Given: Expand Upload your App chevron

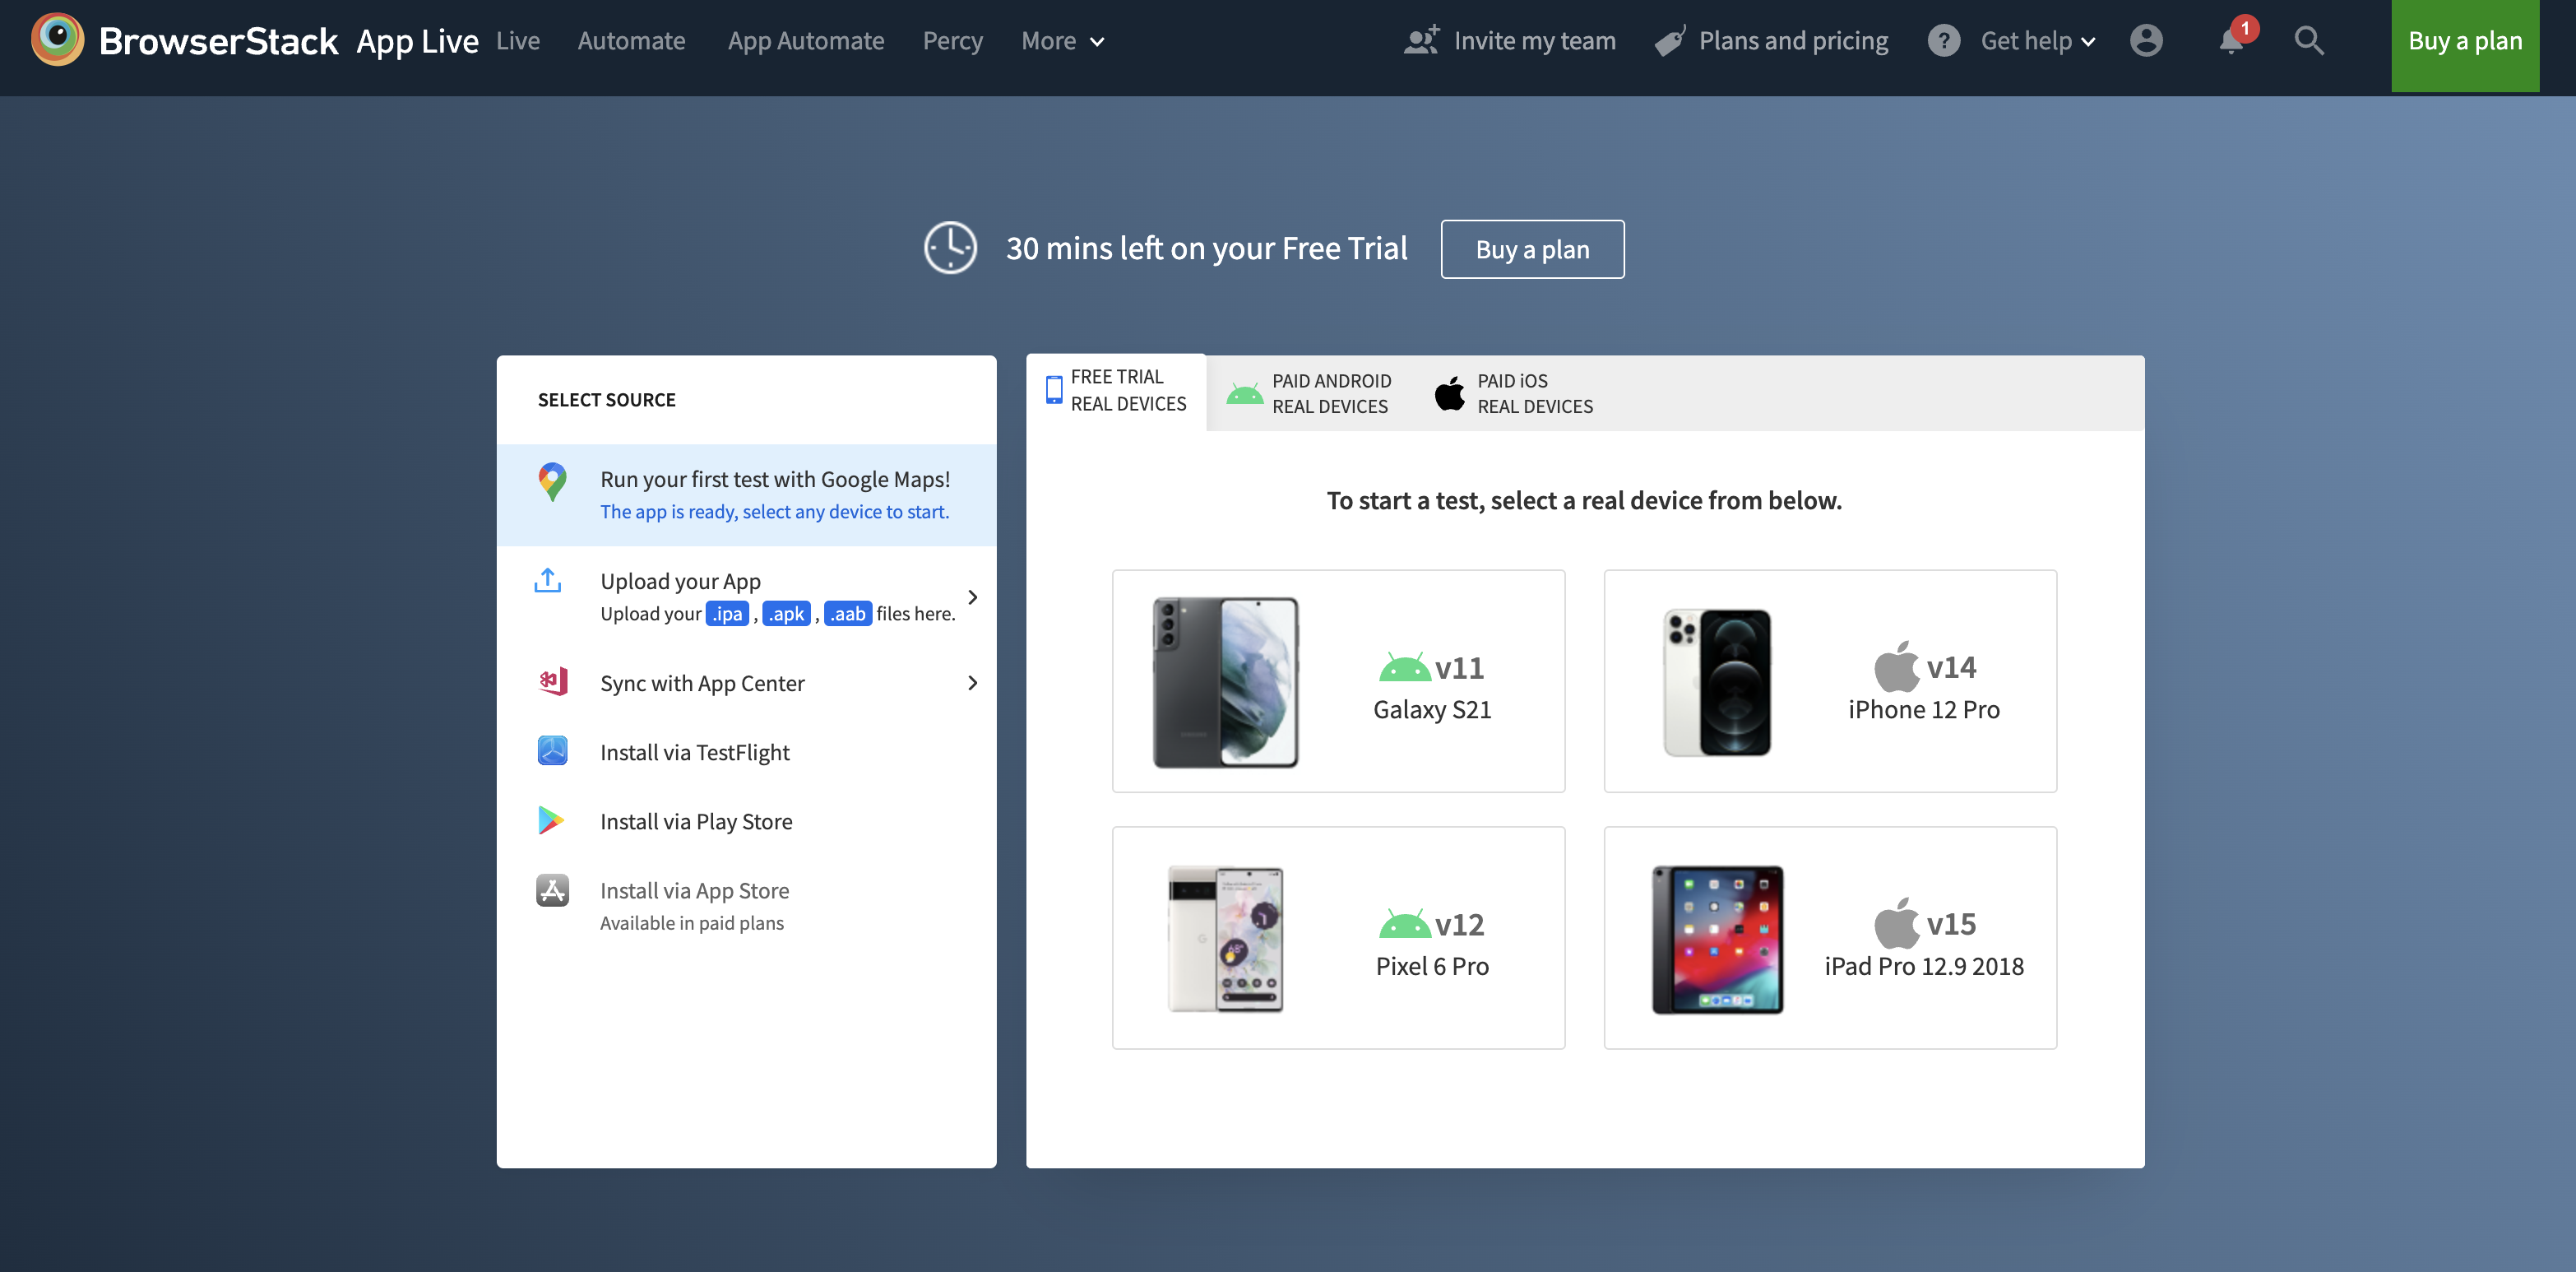Looking at the screenshot, I should [x=972, y=597].
